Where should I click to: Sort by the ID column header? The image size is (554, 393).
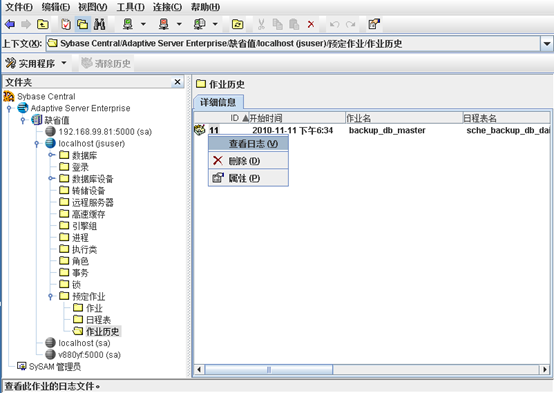pyautogui.click(x=221, y=118)
